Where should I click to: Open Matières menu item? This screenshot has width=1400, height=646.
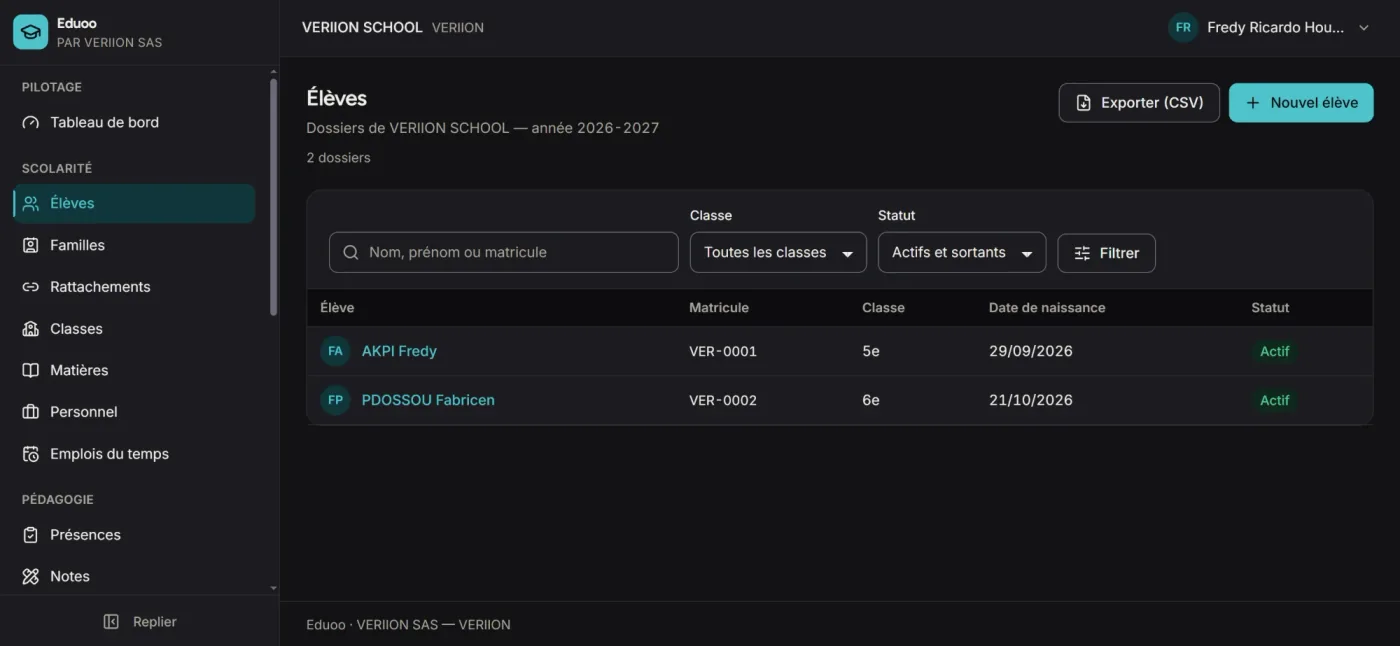134,370
